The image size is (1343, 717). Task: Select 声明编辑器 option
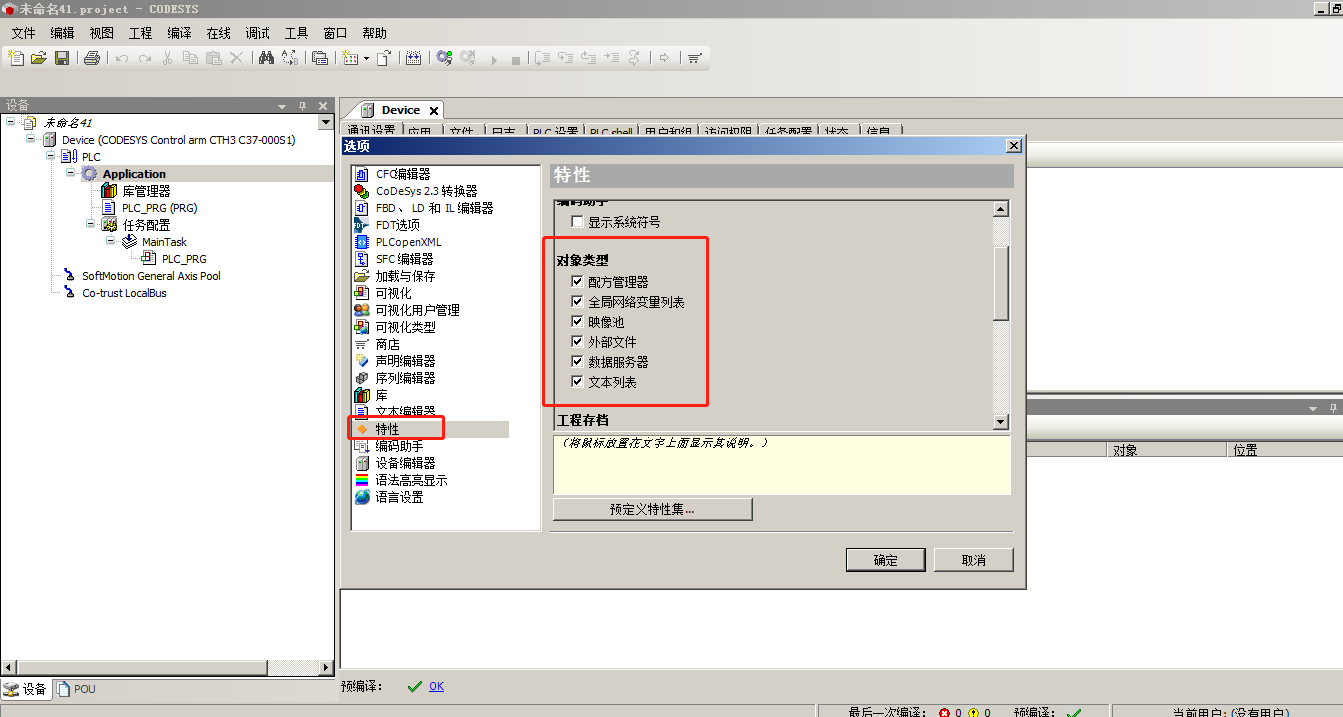pos(405,361)
